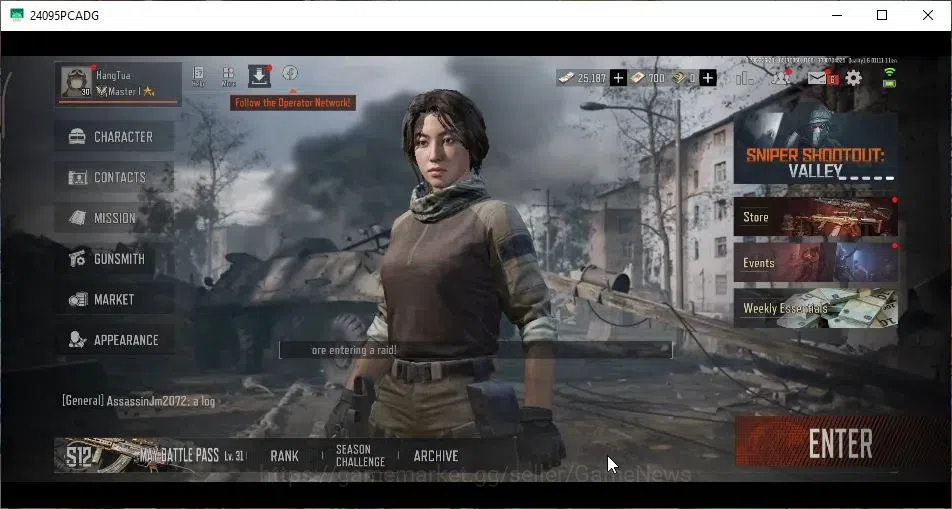Open the Sniper Shootout: Valley banner
The height and width of the screenshot is (509, 952).
[816, 148]
